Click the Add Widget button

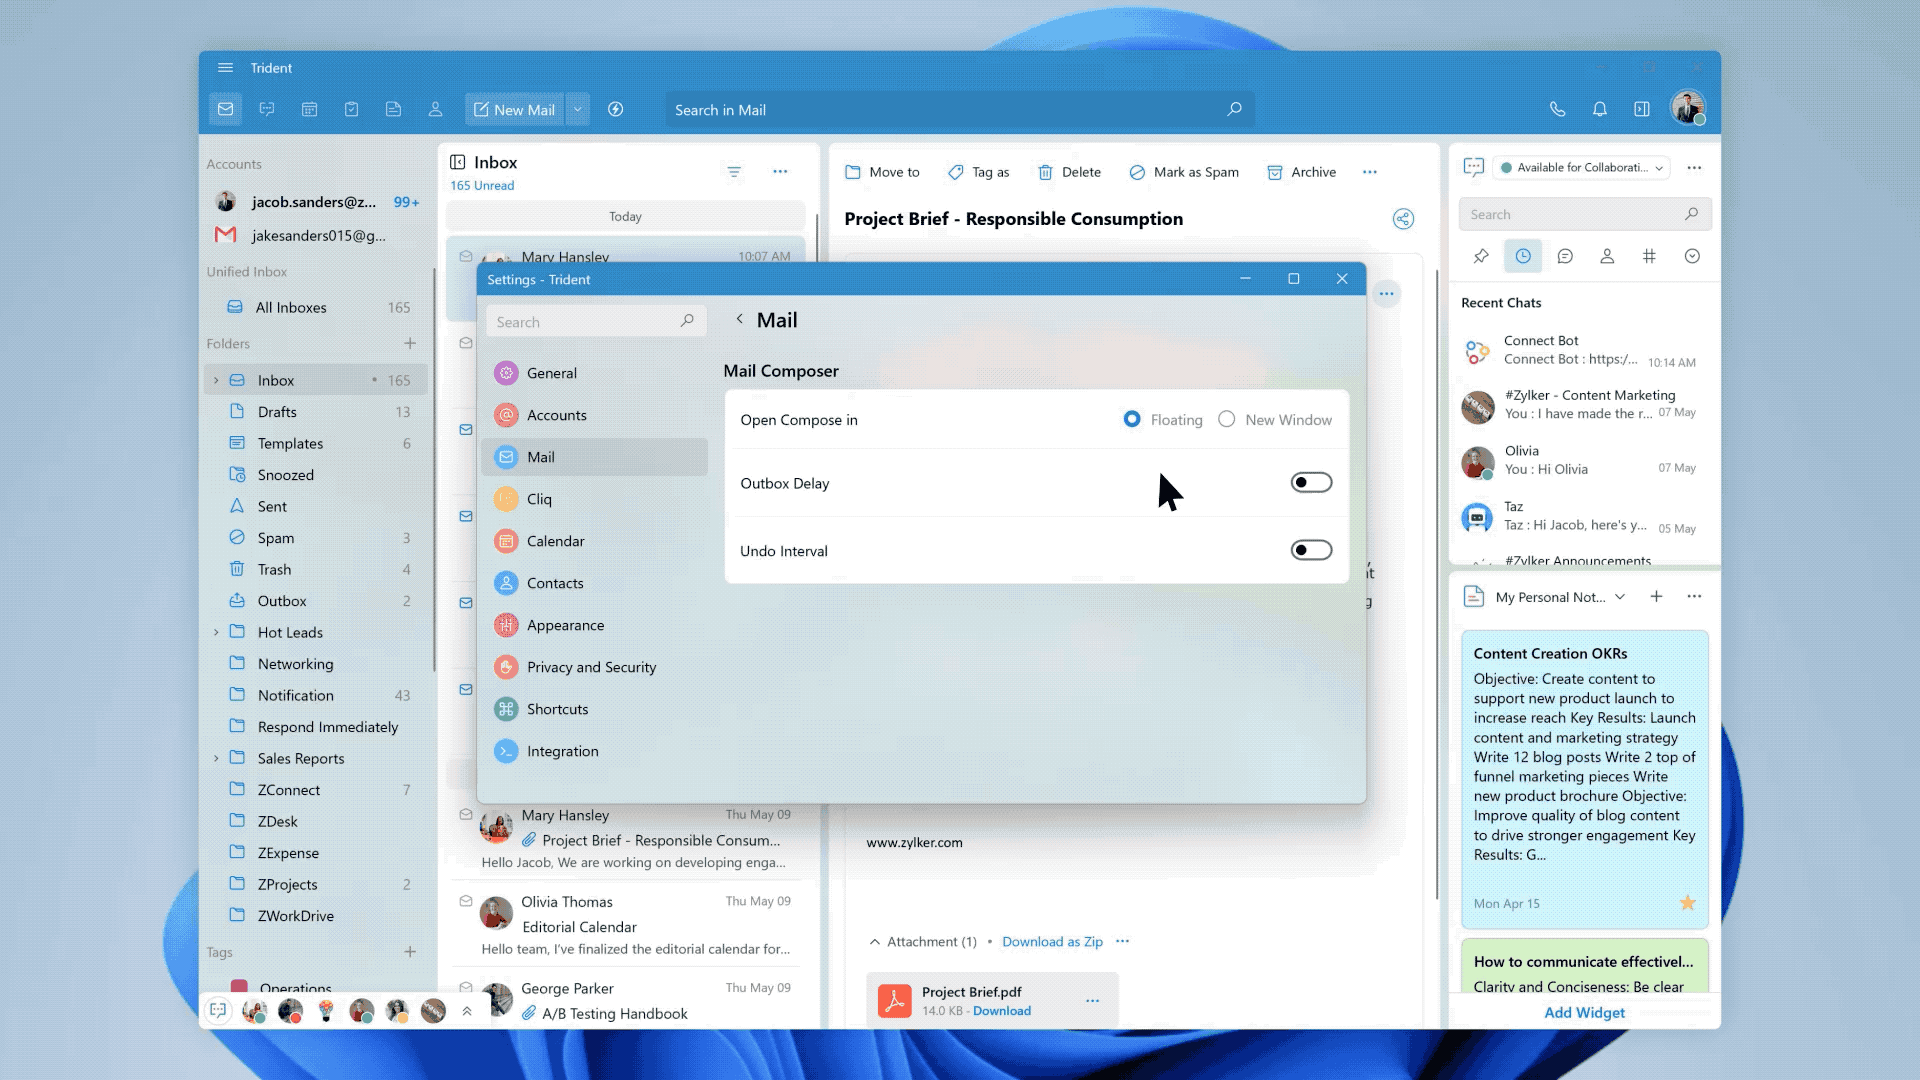pyautogui.click(x=1584, y=1013)
